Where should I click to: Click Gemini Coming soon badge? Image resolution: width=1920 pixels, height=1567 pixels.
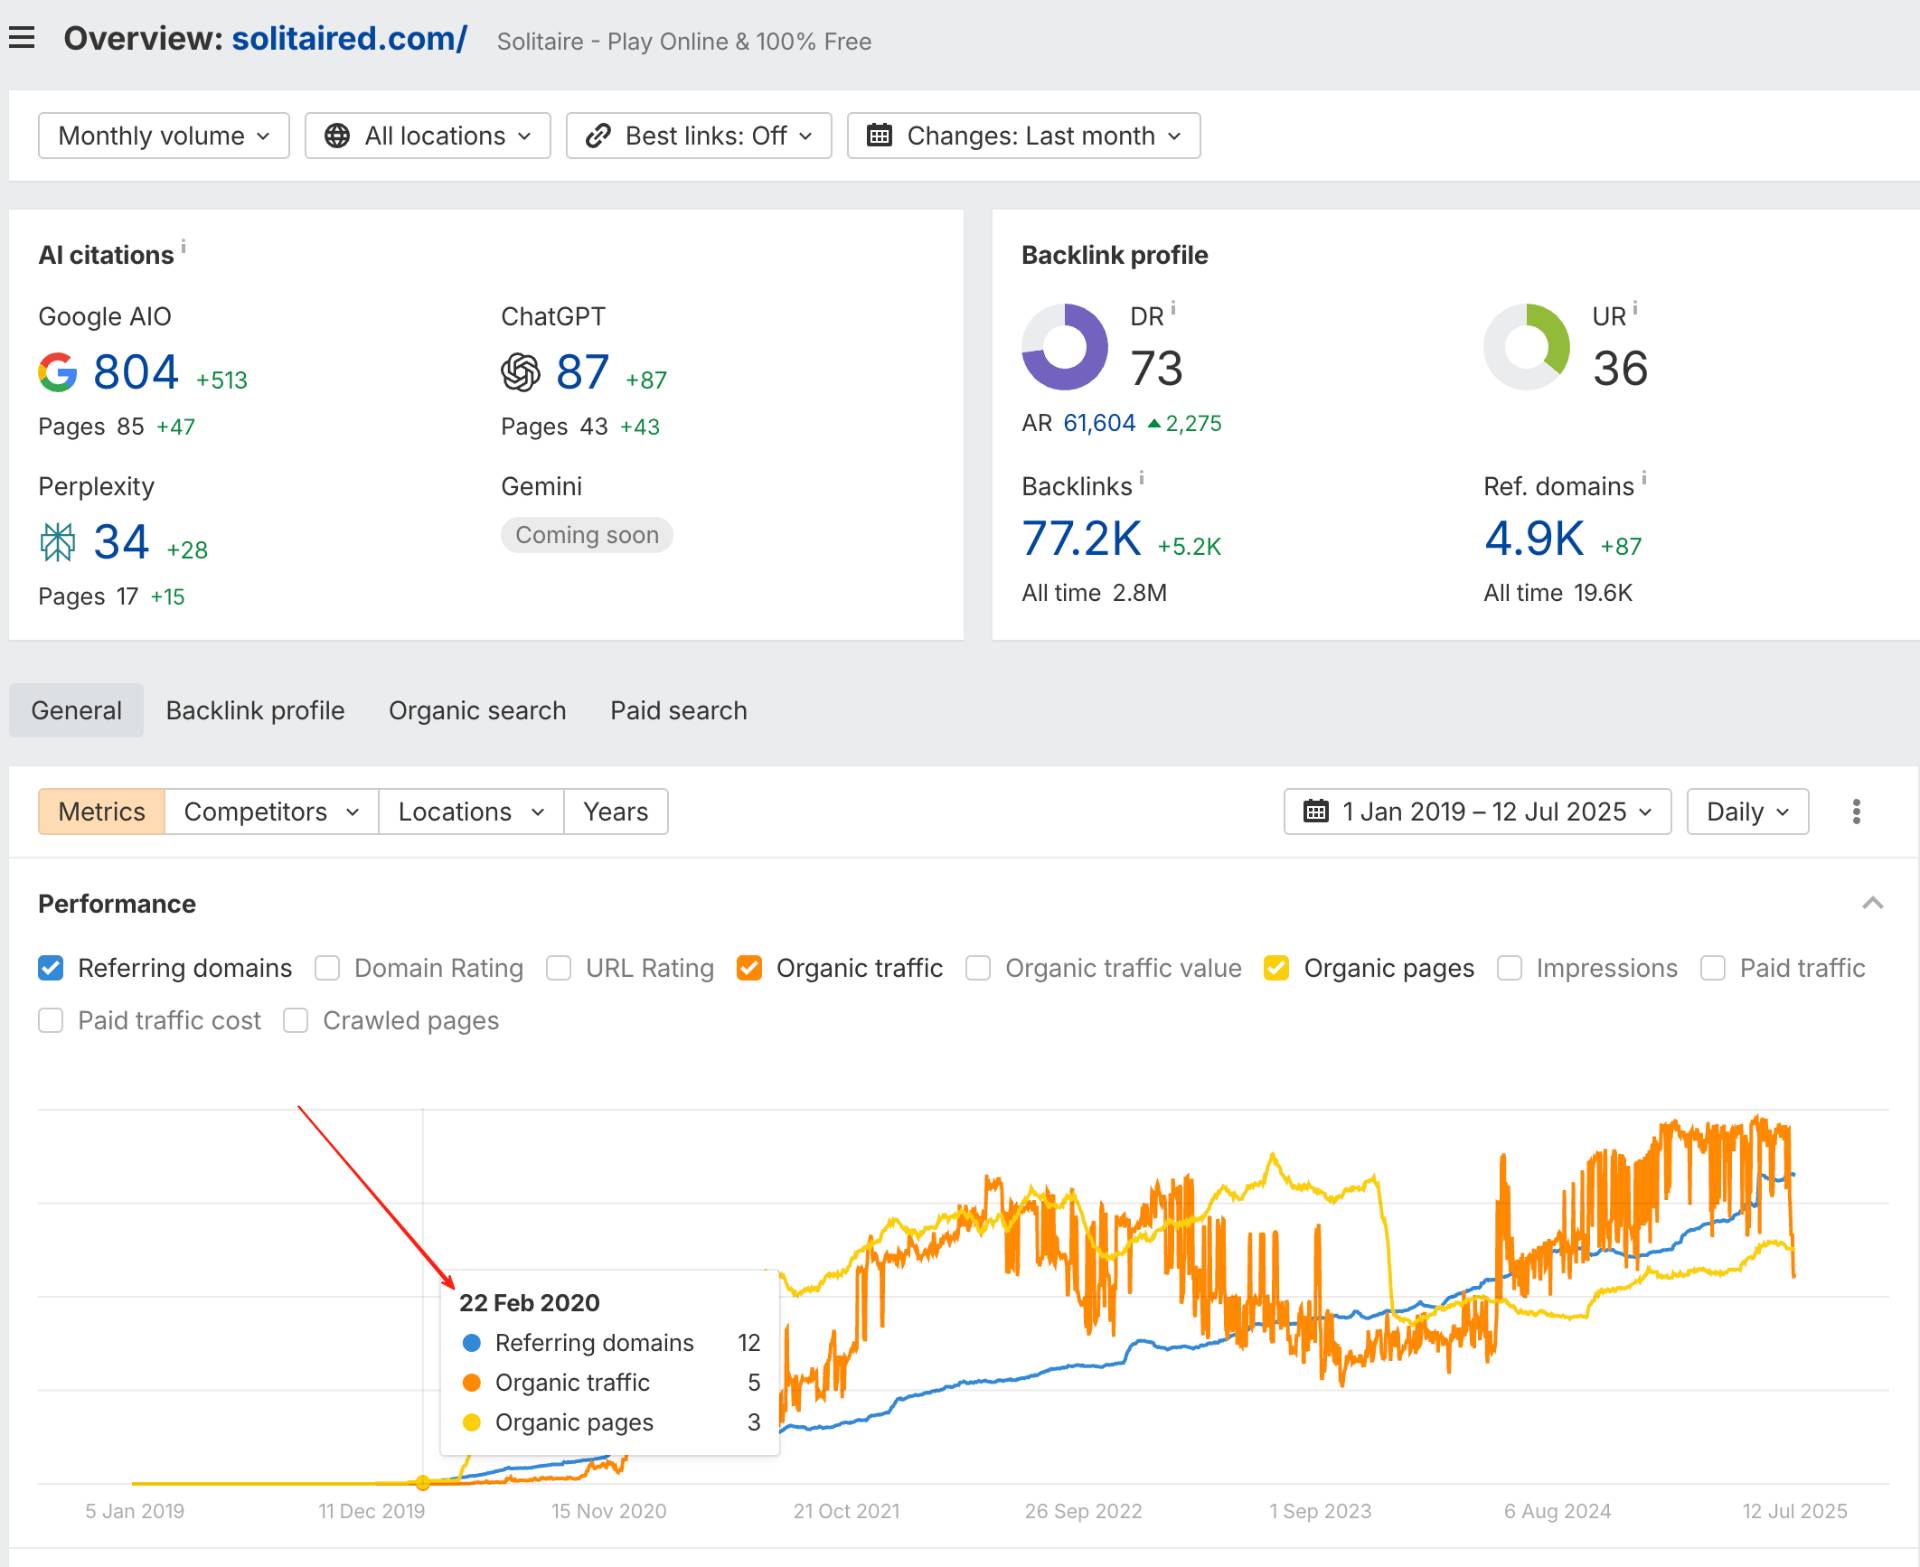(x=587, y=535)
